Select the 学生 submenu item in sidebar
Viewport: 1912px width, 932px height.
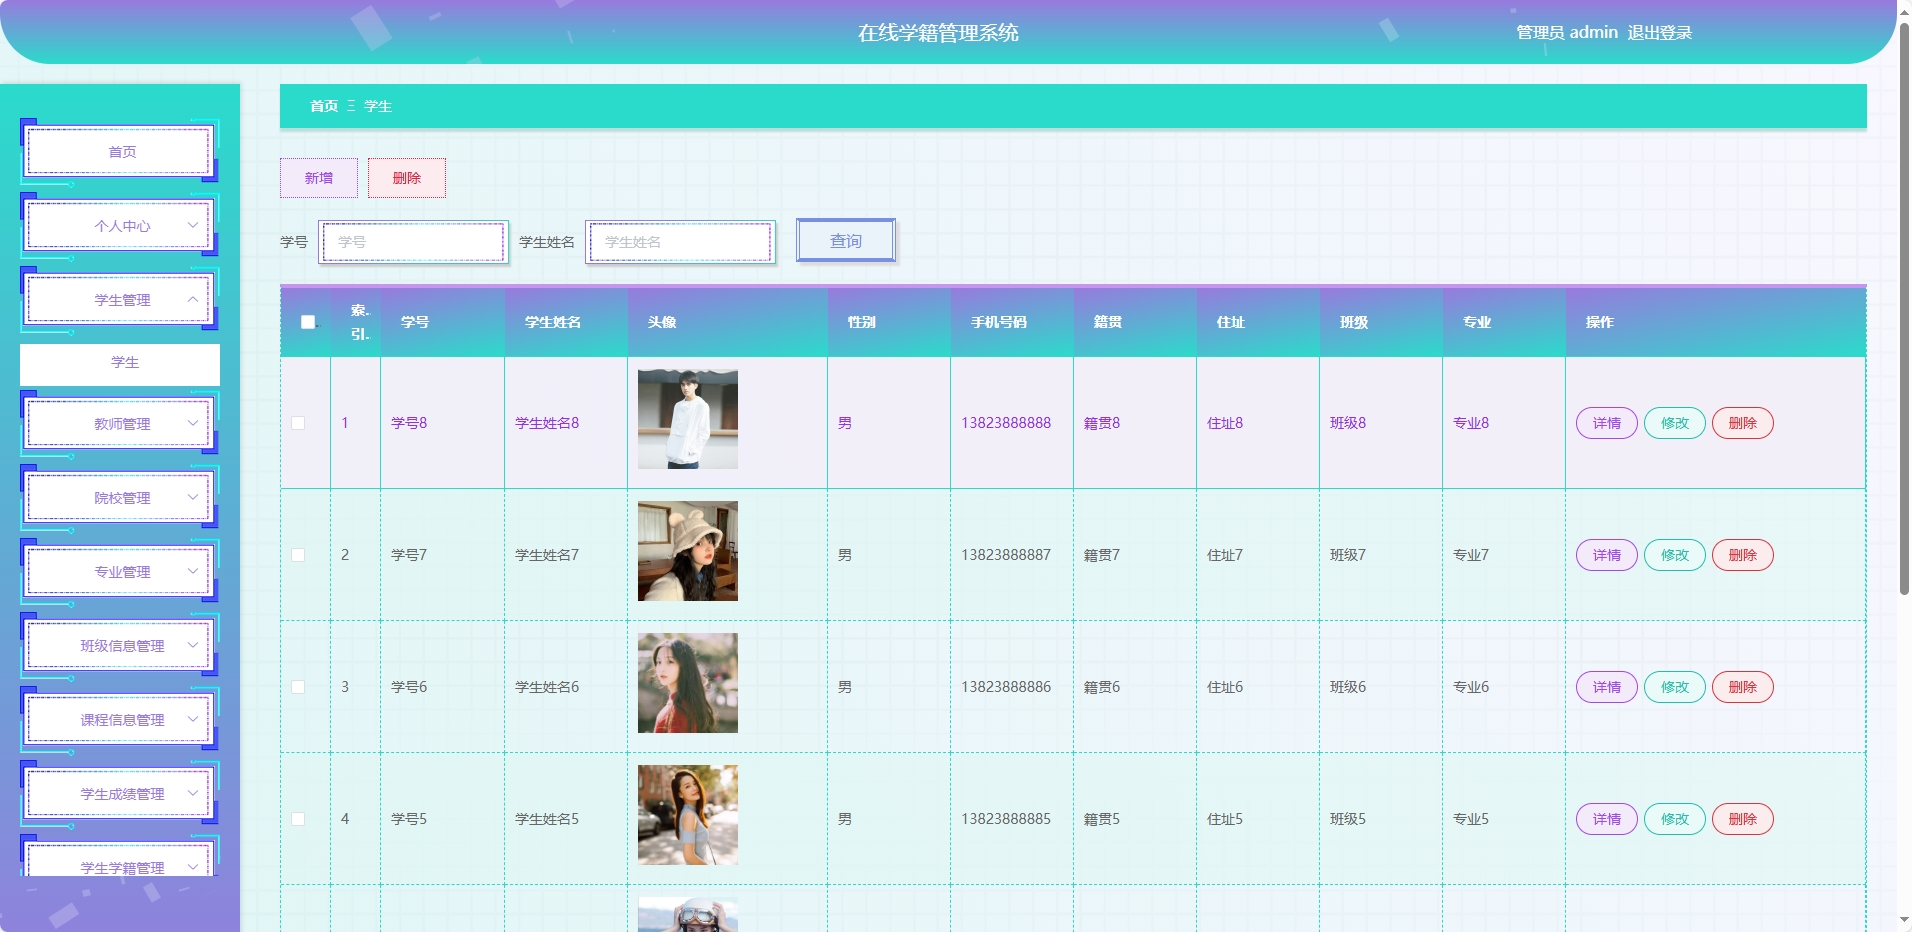120,363
